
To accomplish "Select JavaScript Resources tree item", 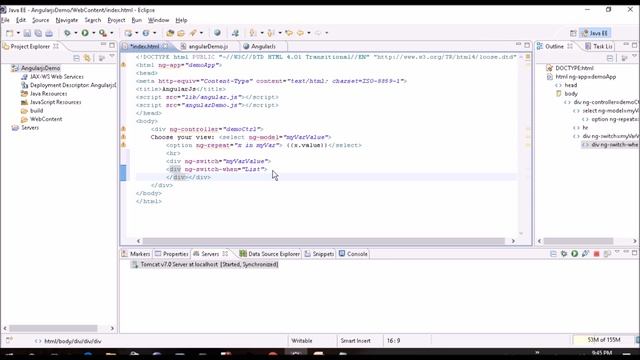I will [x=56, y=102].
